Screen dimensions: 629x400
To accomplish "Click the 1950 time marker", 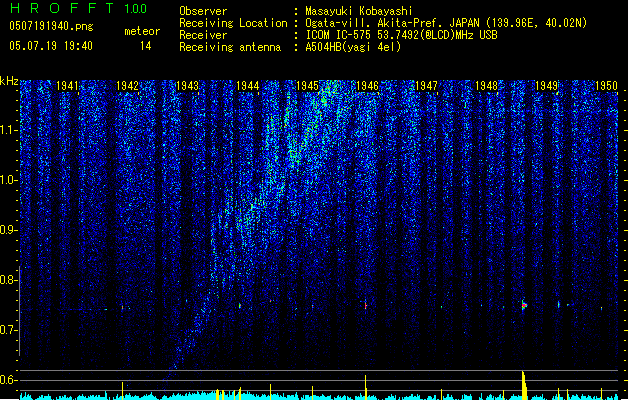I will click(606, 86).
